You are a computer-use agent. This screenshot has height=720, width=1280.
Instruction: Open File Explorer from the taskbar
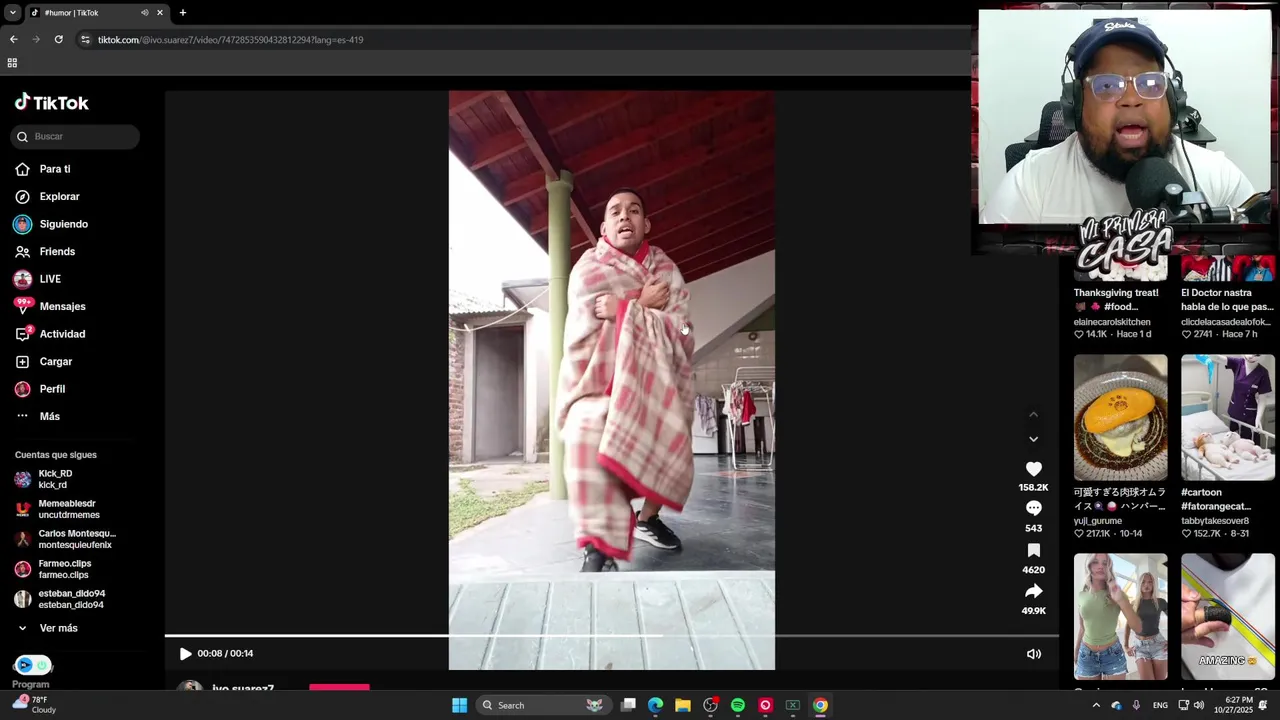pos(683,705)
